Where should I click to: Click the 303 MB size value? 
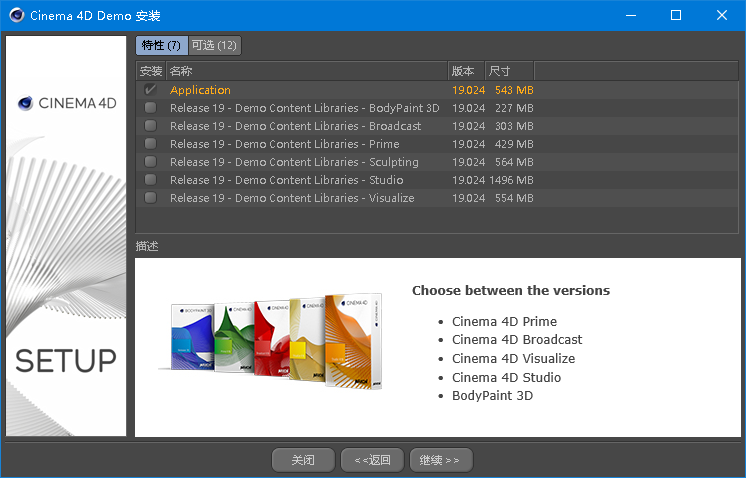tap(514, 126)
